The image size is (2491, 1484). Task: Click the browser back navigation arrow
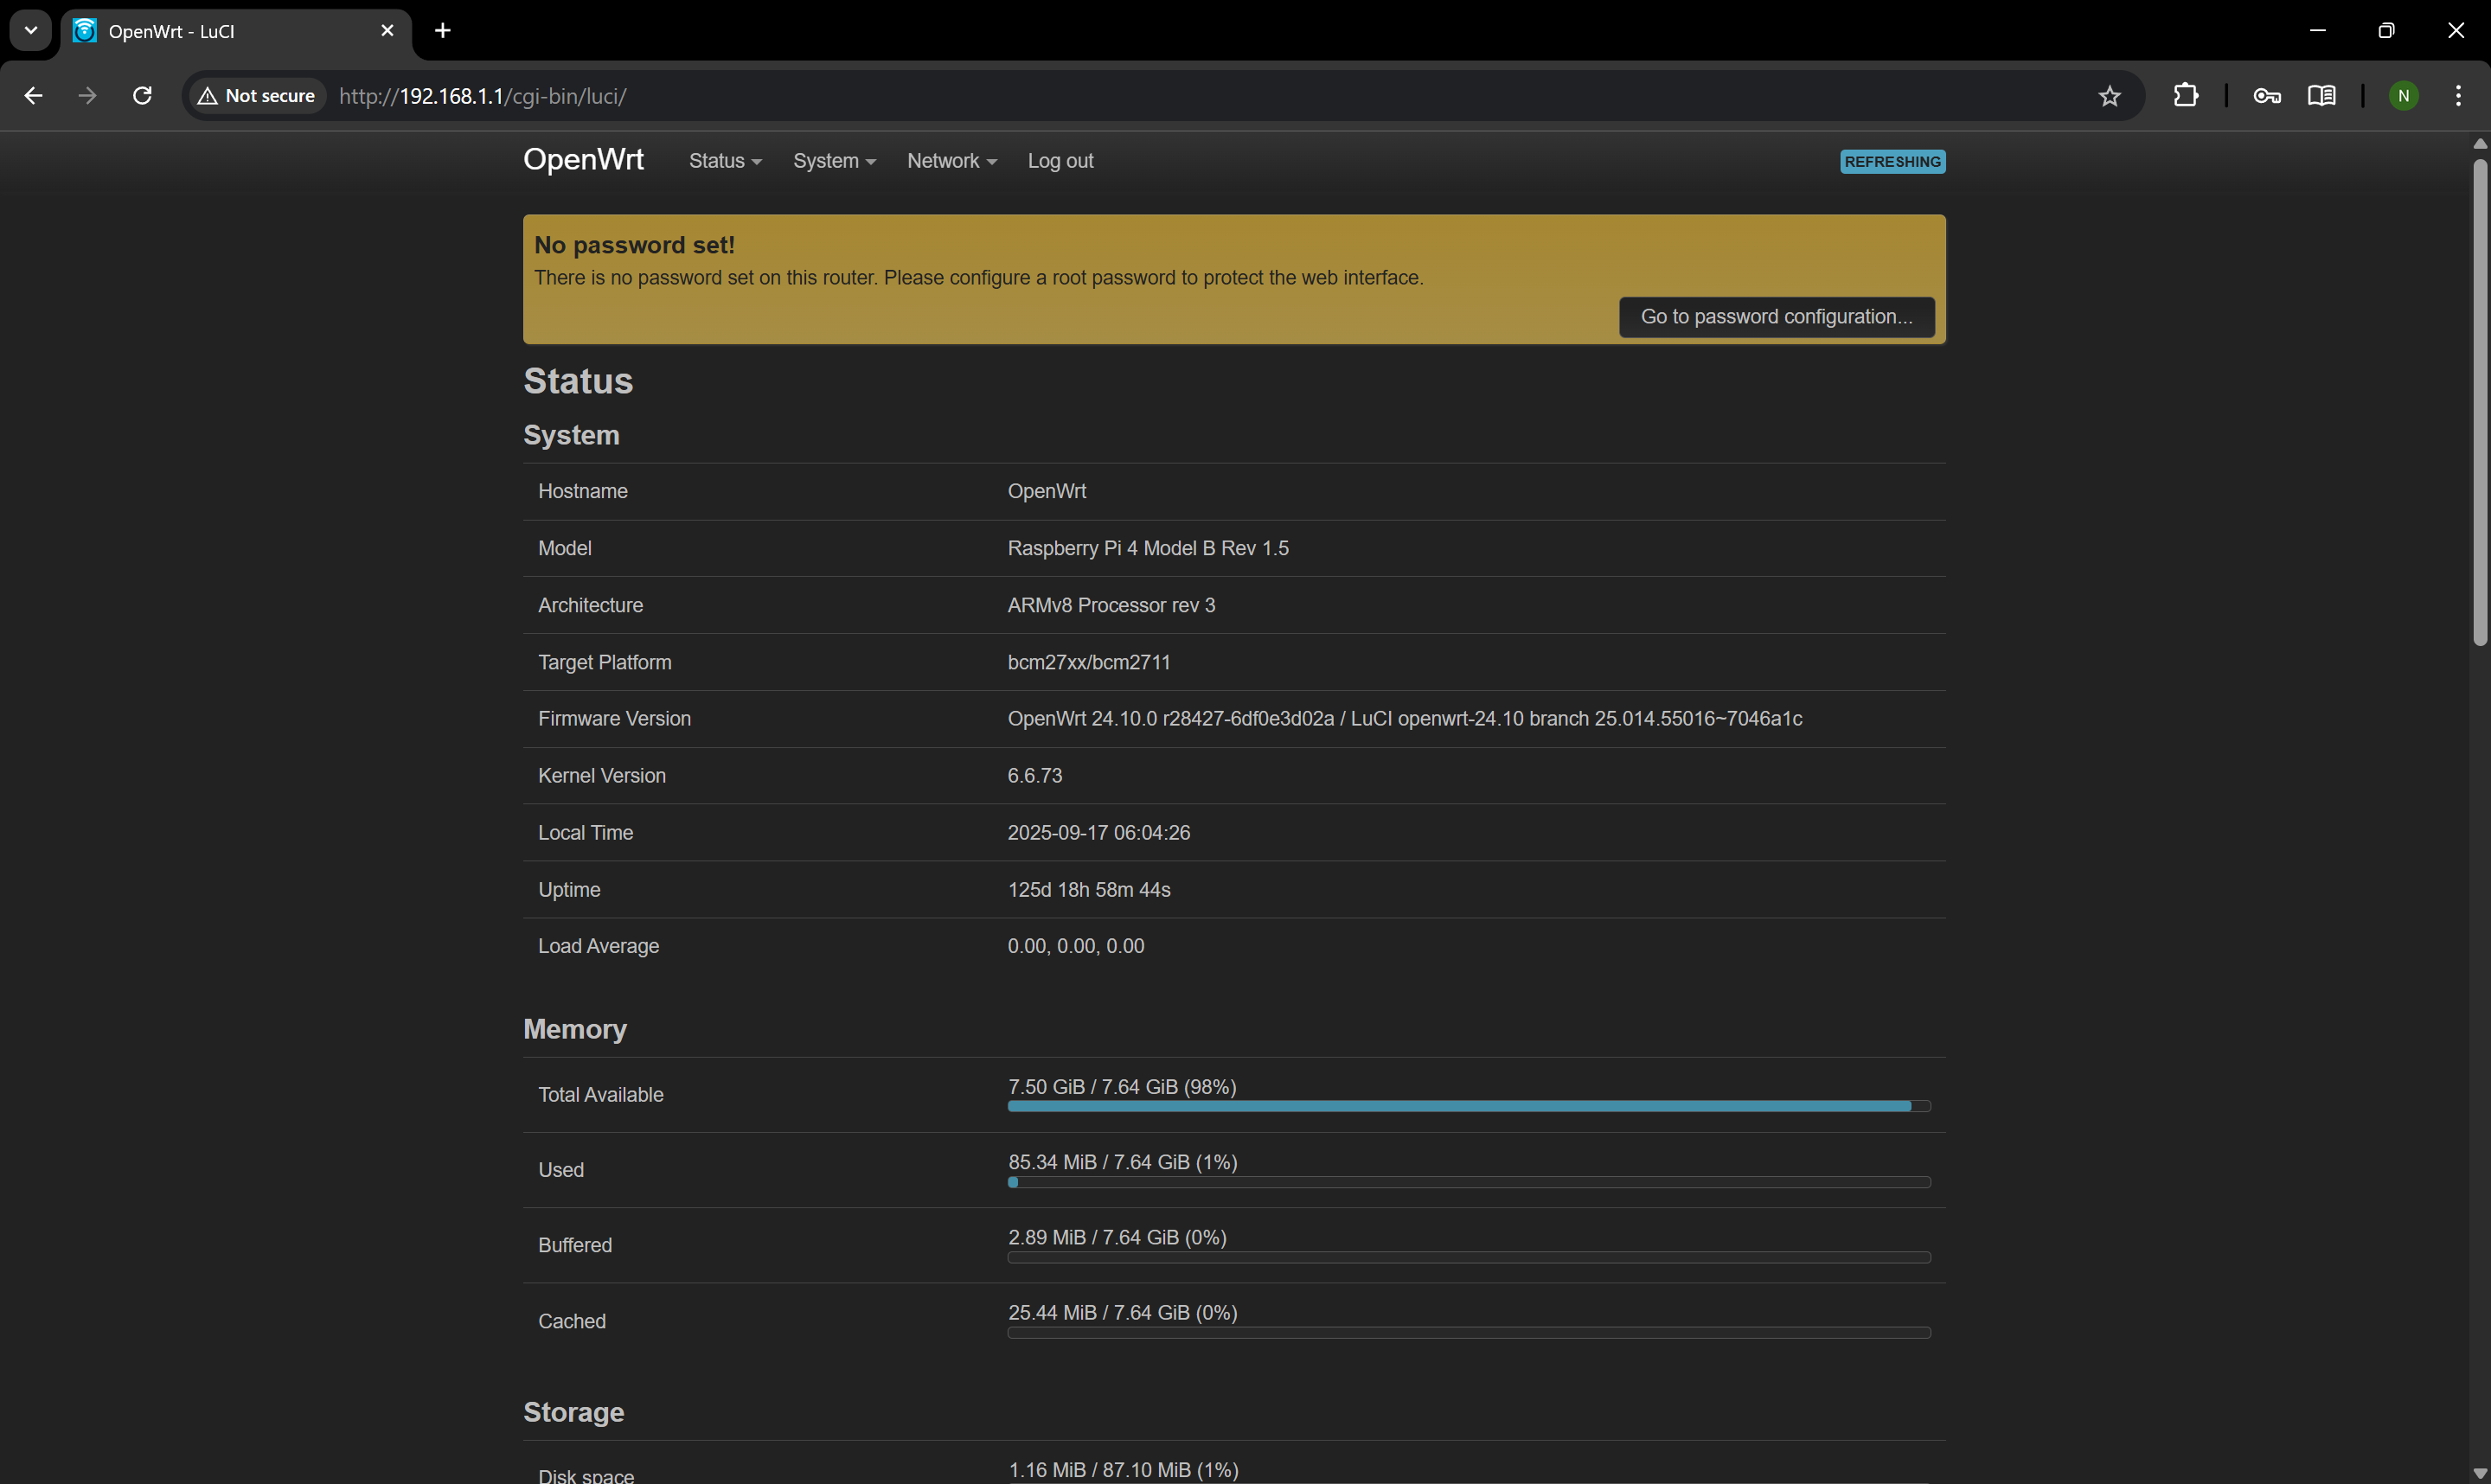[x=33, y=95]
